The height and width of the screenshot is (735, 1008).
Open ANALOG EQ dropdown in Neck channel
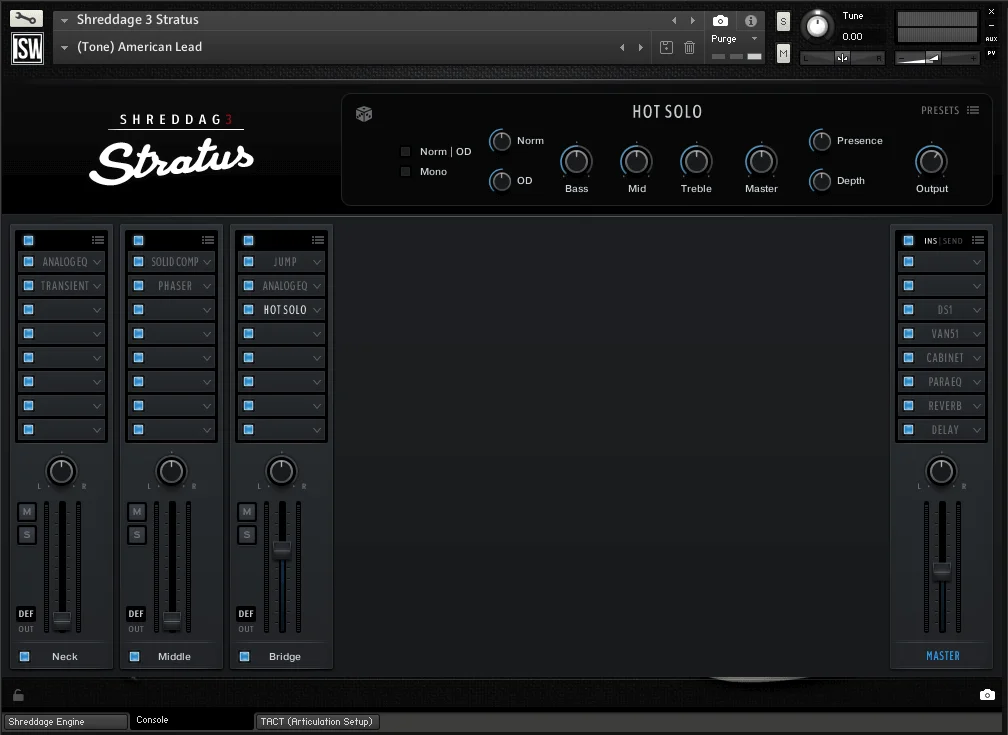click(x=97, y=262)
